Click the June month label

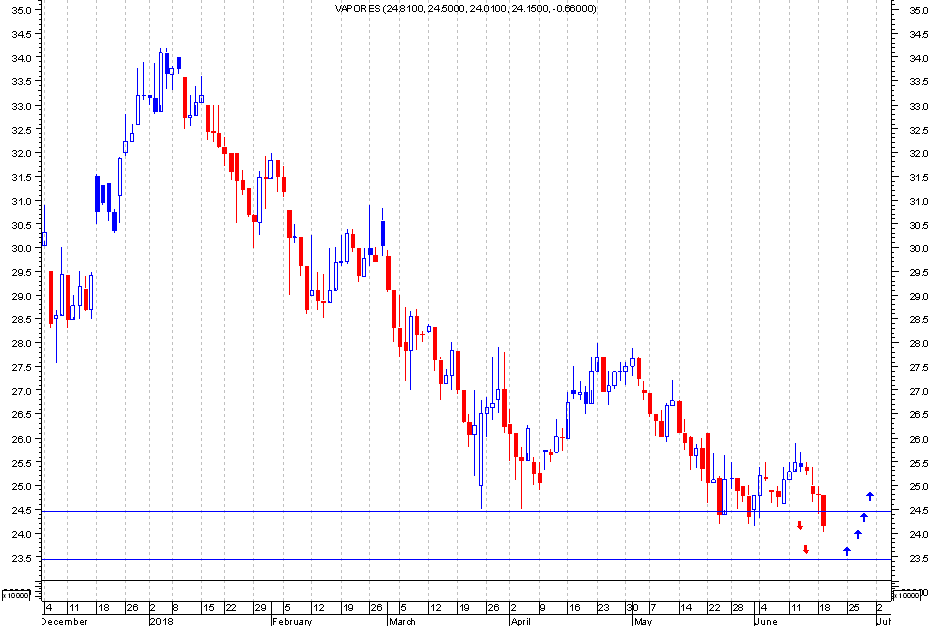[x=766, y=621]
